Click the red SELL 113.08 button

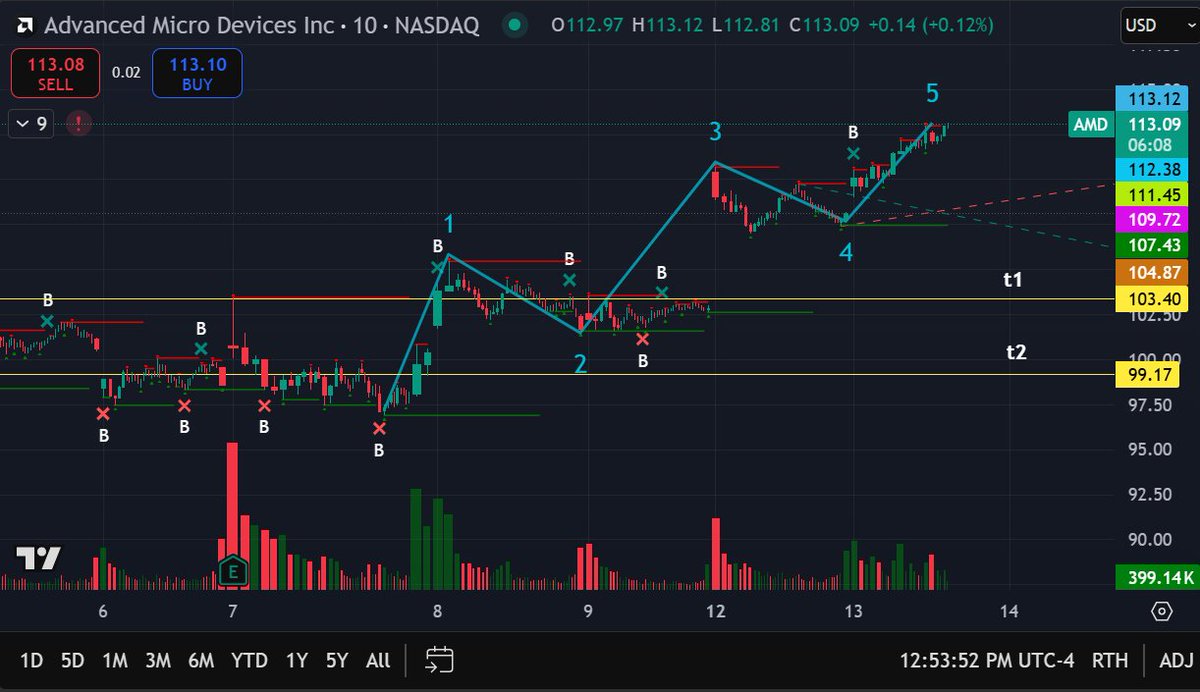coord(55,75)
